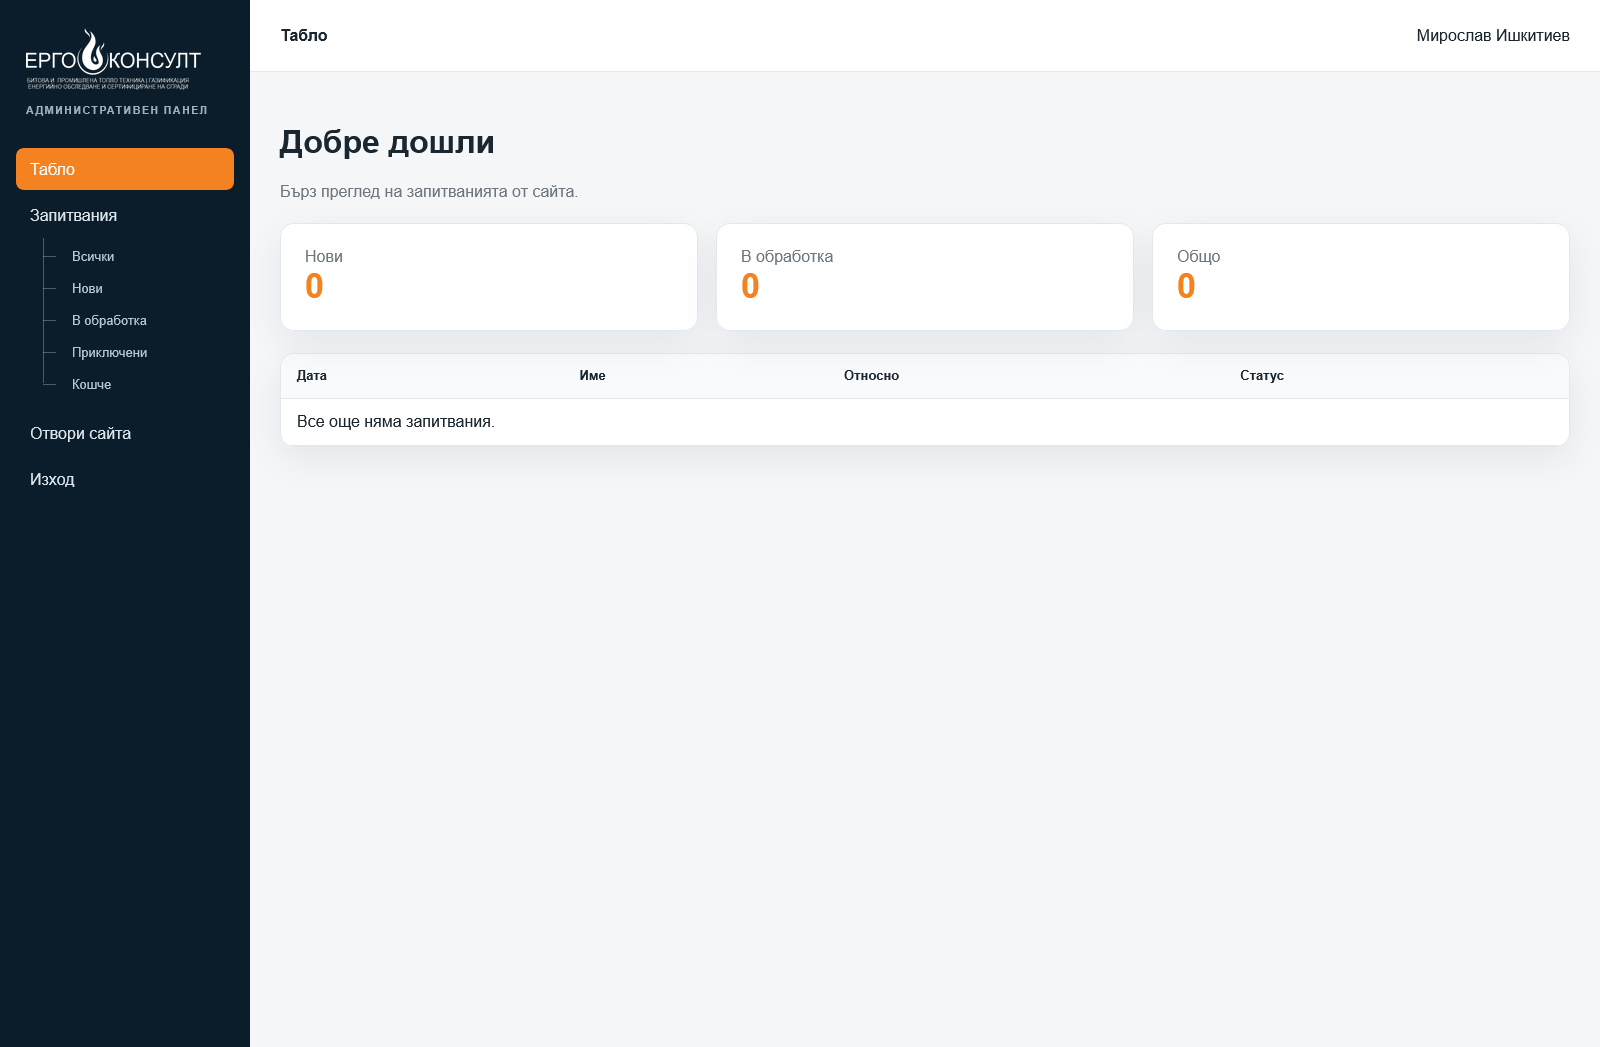This screenshot has width=1600, height=1047.
Task: Click the Име column header
Action: click(x=592, y=376)
